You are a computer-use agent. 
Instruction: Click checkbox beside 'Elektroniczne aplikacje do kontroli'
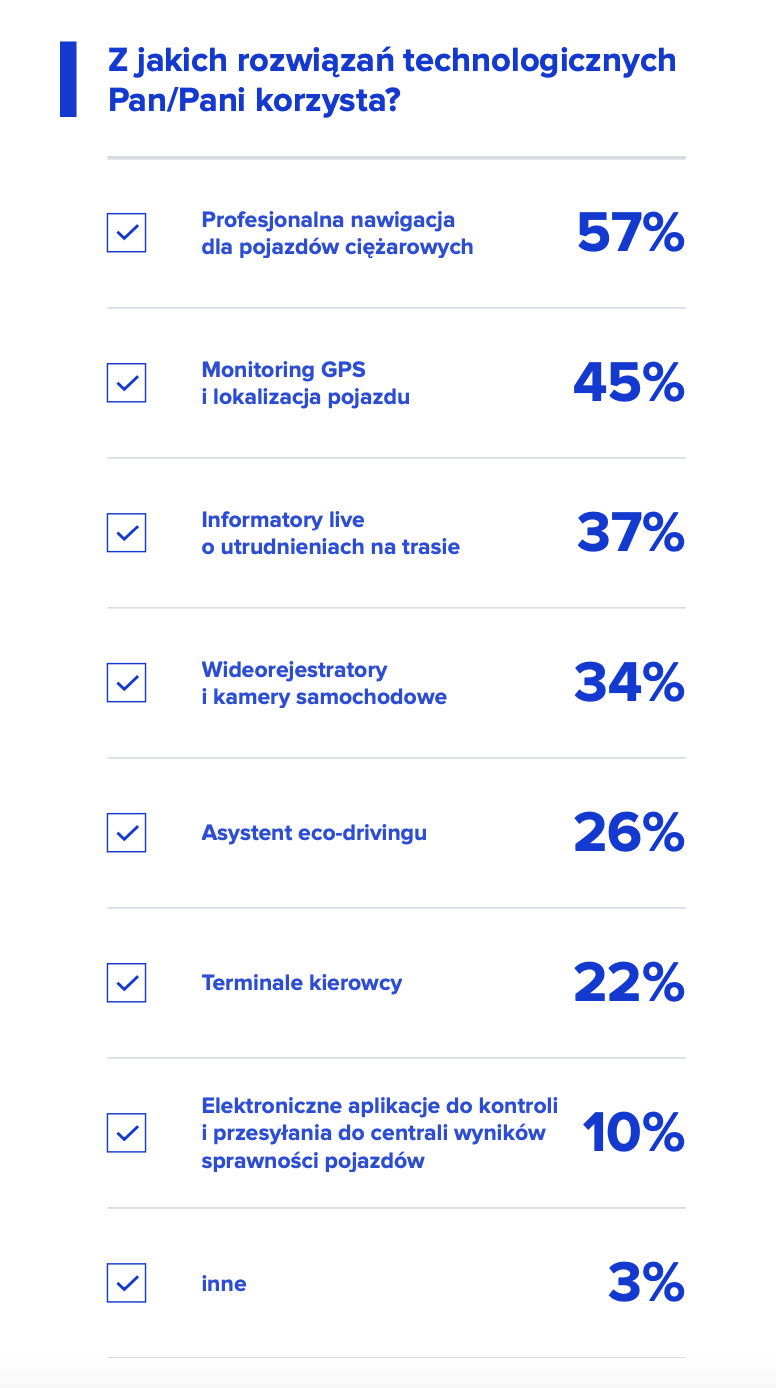point(127,1133)
